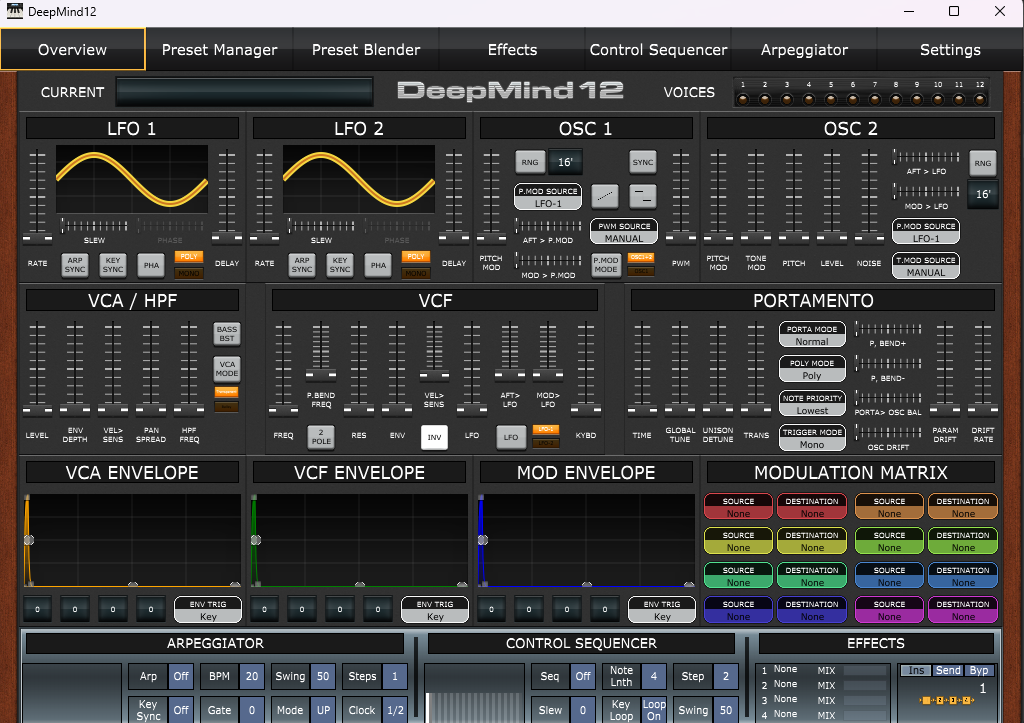Click the effects routing diagram
This screenshot has height=723, width=1024.
click(946, 700)
